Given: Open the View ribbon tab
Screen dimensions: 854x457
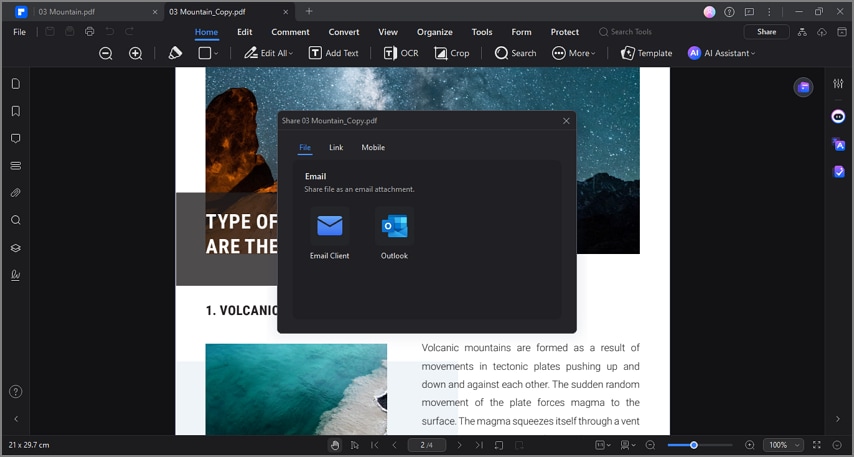Looking at the screenshot, I should point(388,32).
